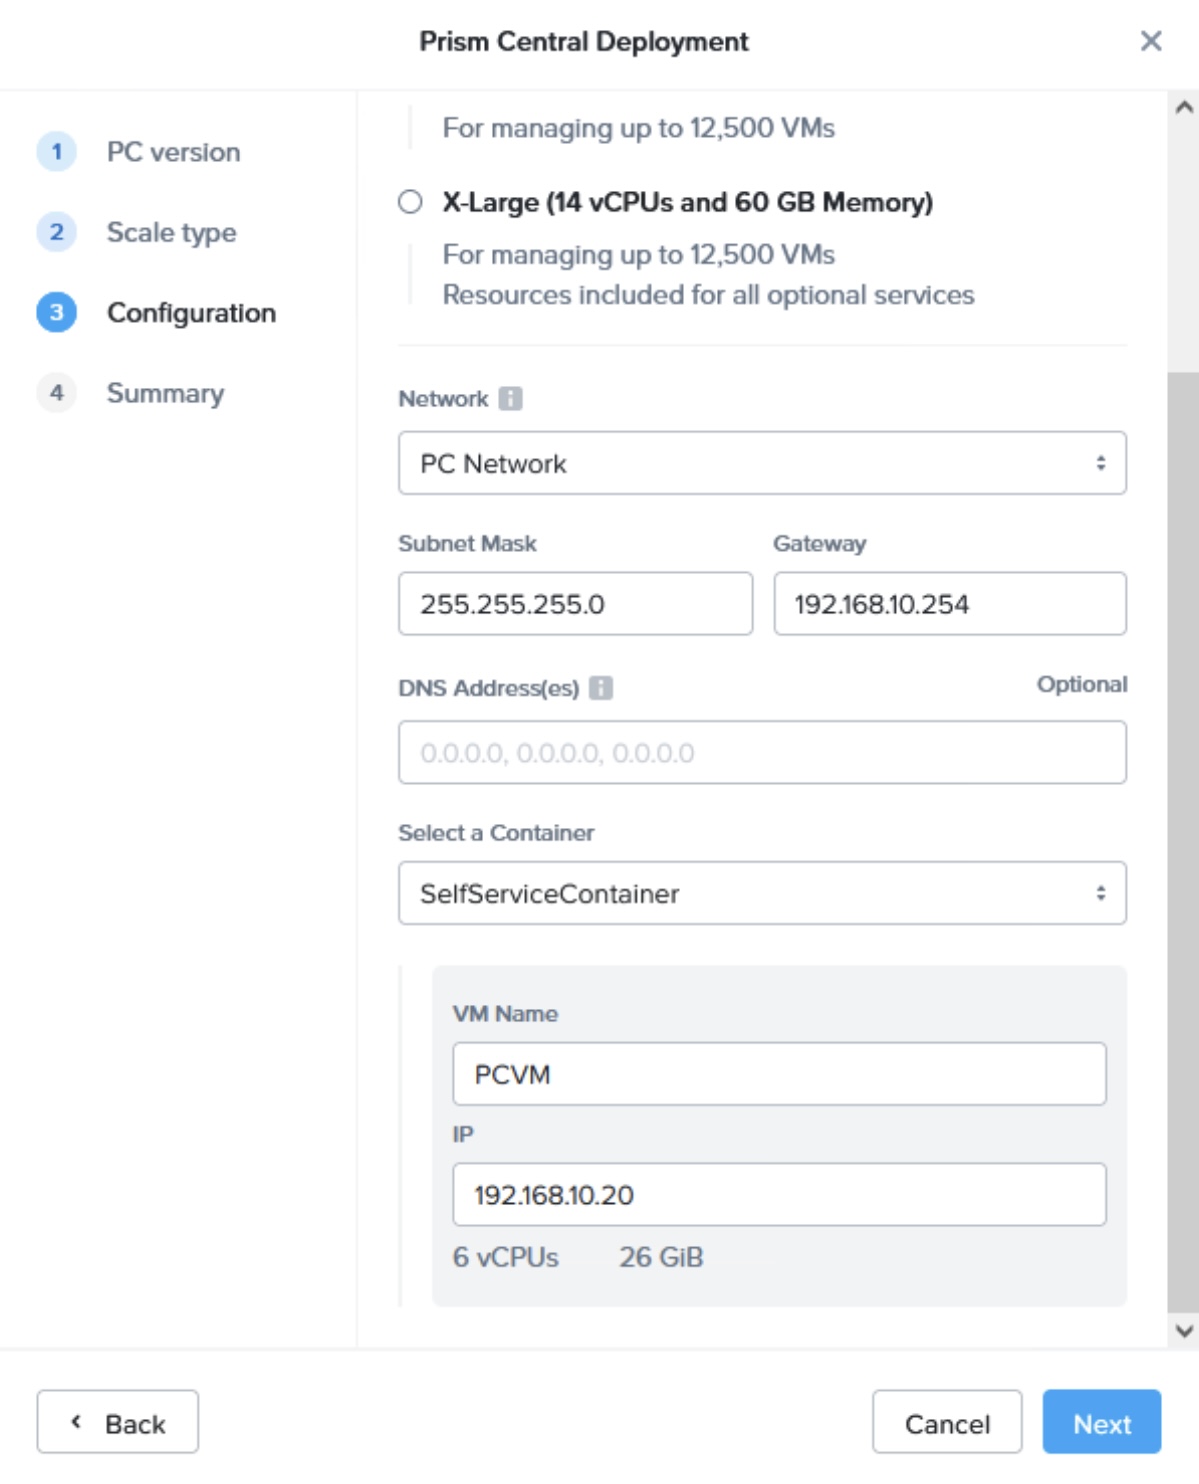The height and width of the screenshot is (1484, 1199).
Task: Click the Network info icon
Action: click(510, 398)
